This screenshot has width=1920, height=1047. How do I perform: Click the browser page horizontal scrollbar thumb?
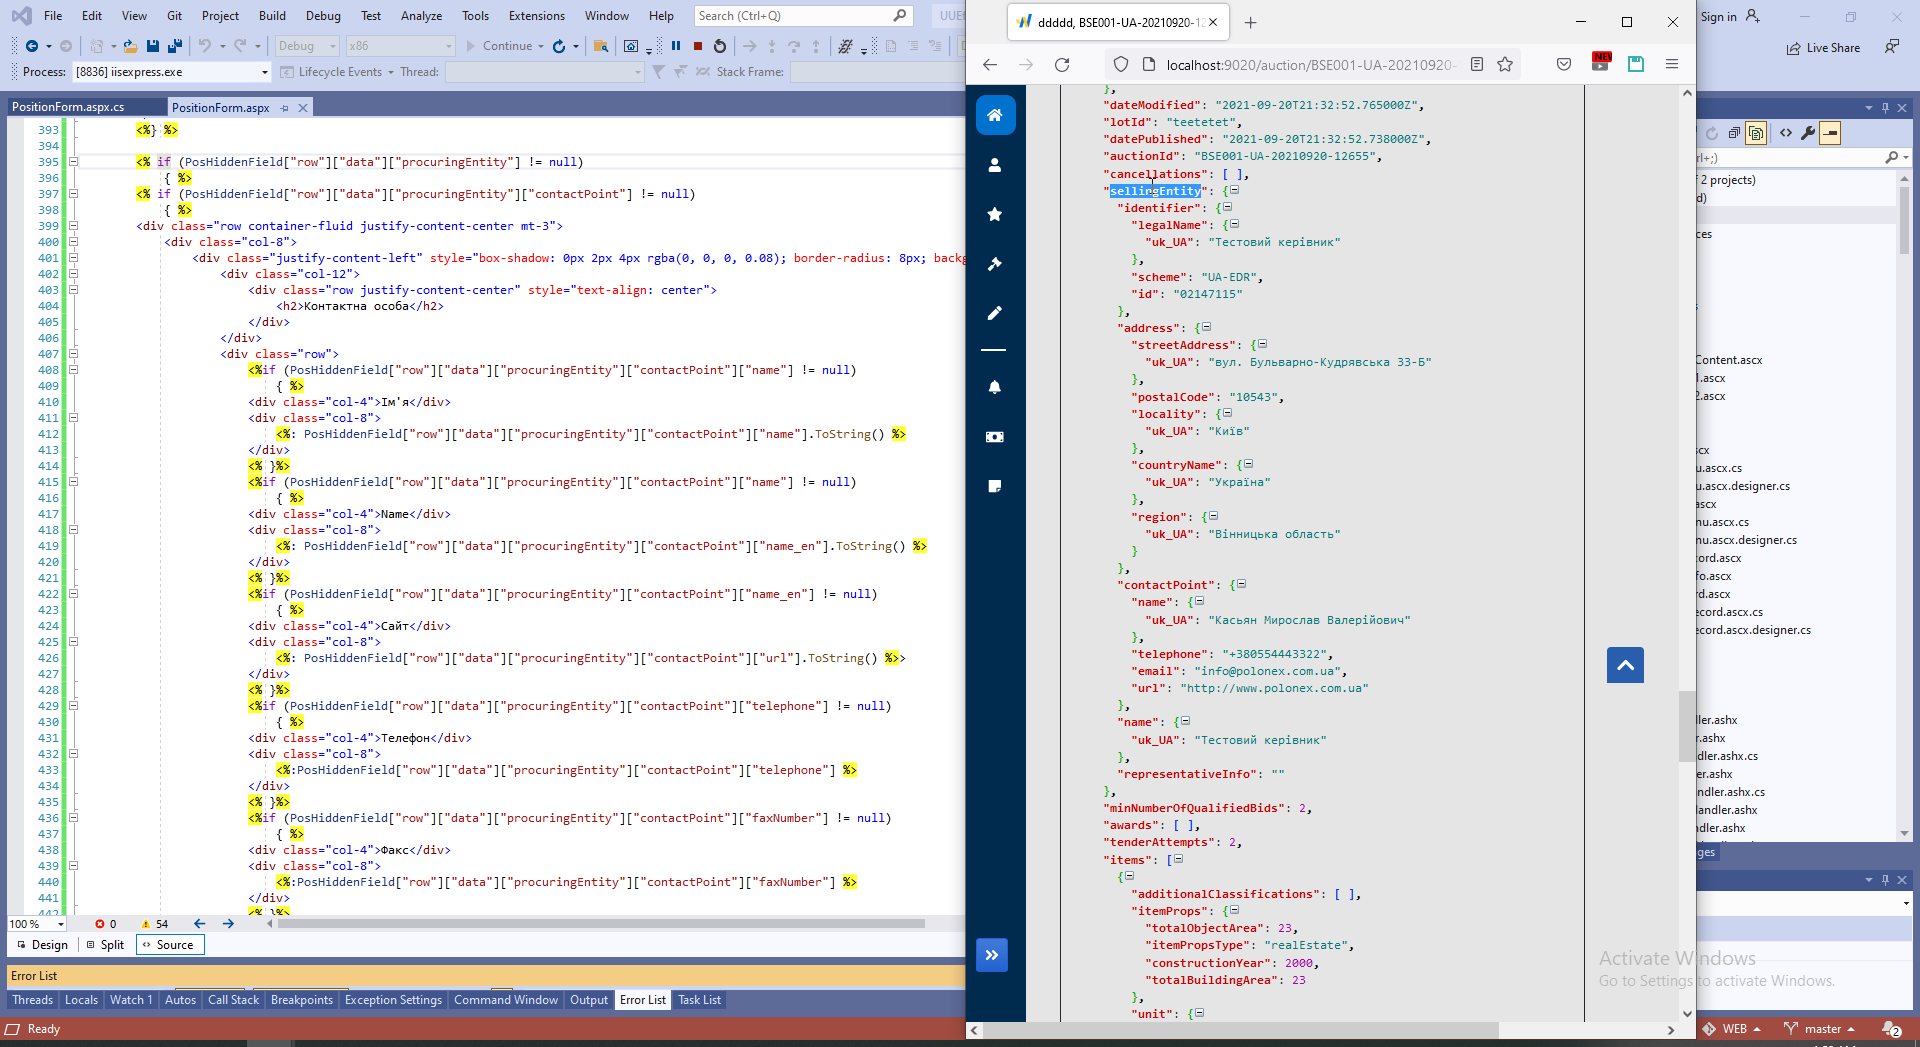tap(1241, 1030)
